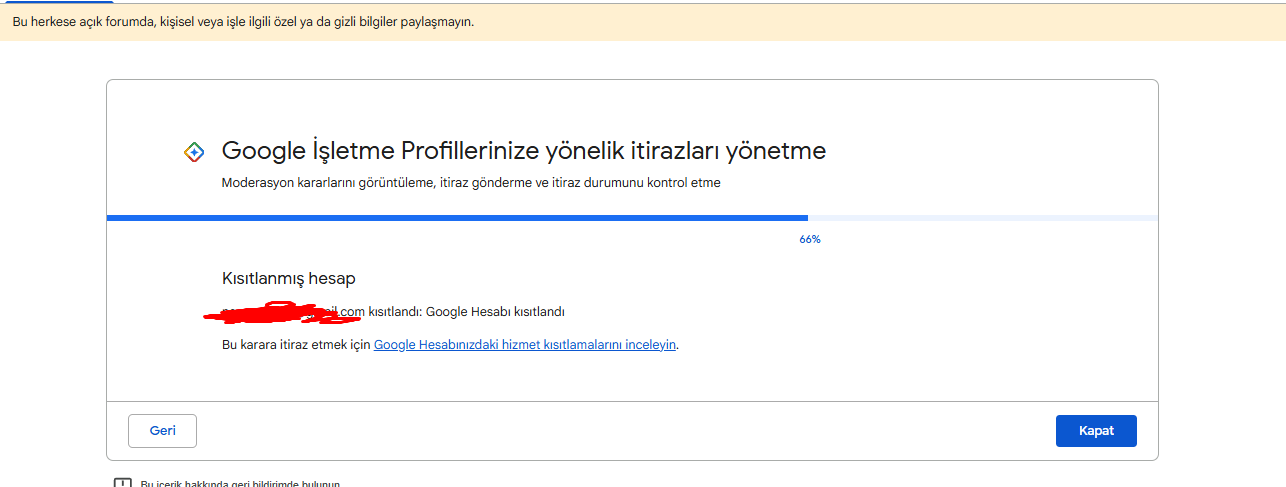Click the Moderasyon kararlarını görüntüleme subtitle text
Viewport: 1286px width, 487px height.
click(x=471, y=183)
